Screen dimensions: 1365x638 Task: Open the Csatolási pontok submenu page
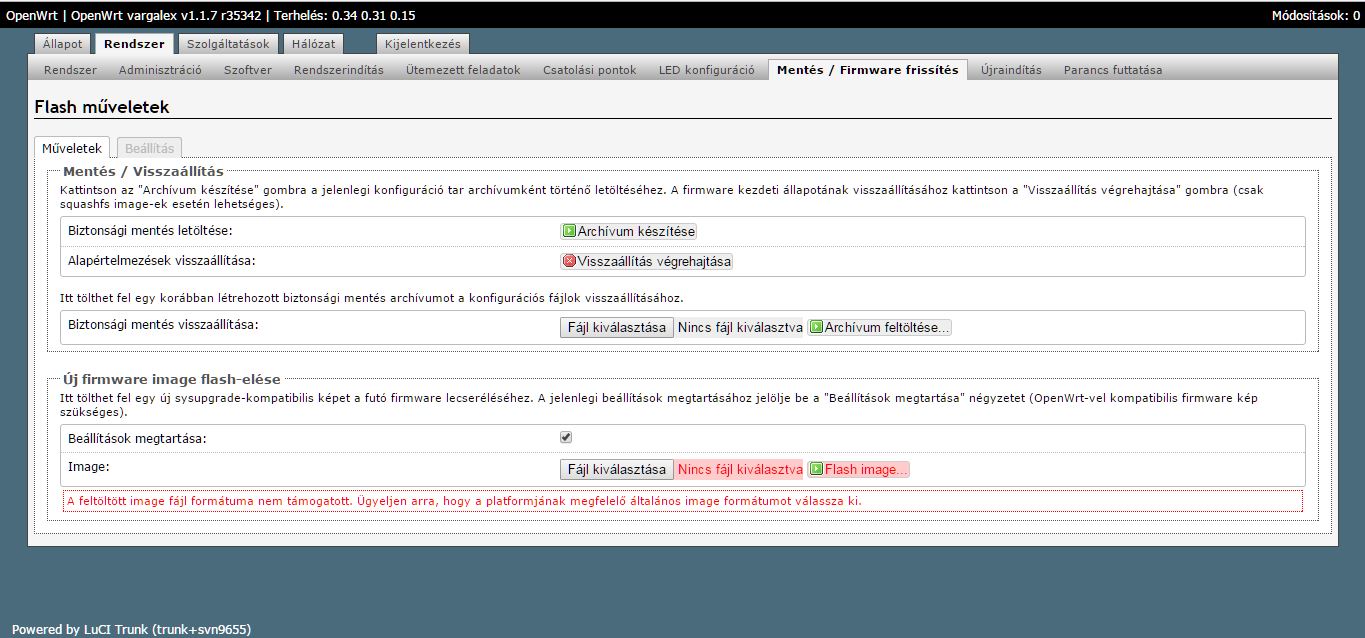[x=589, y=70]
